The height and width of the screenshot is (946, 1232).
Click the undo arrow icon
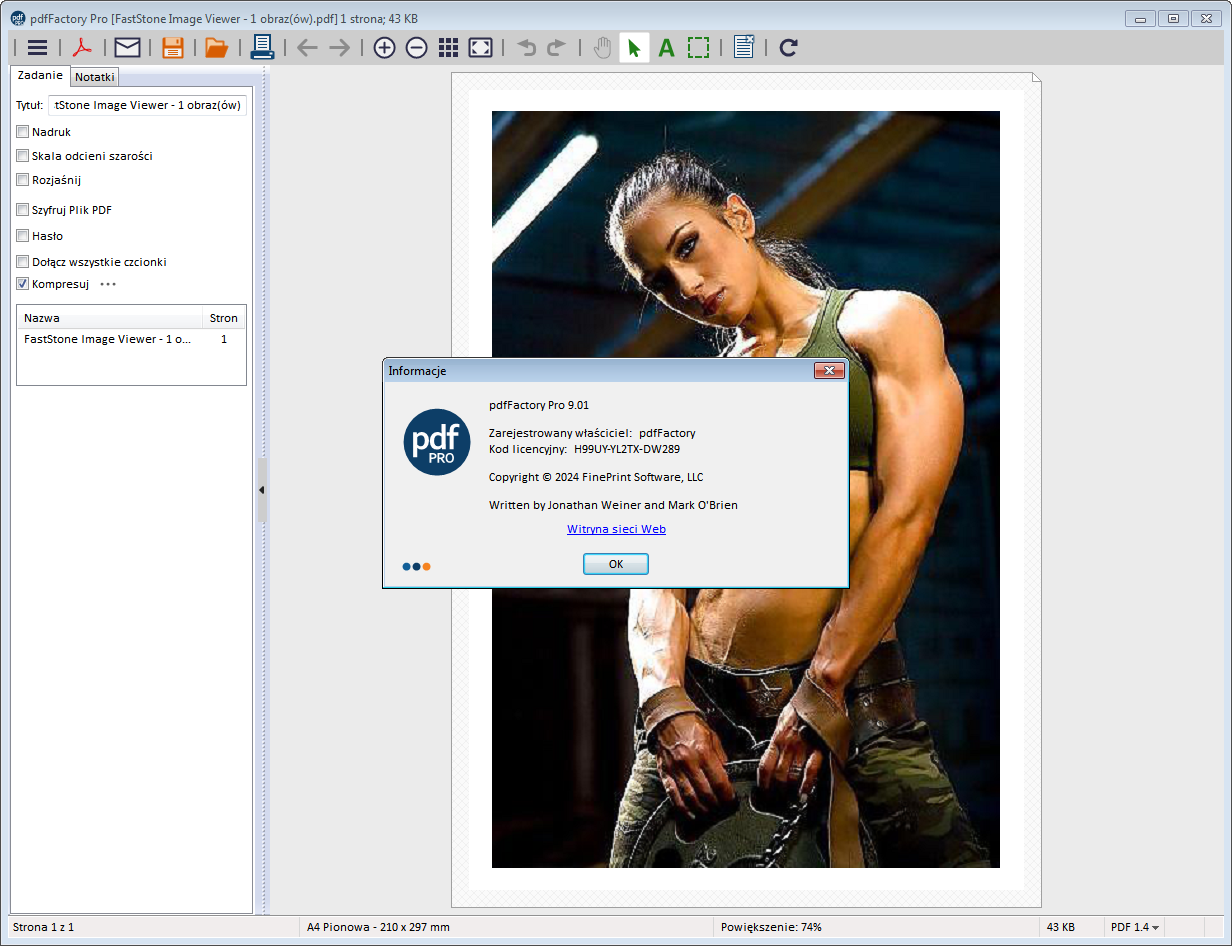(x=527, y=47)
